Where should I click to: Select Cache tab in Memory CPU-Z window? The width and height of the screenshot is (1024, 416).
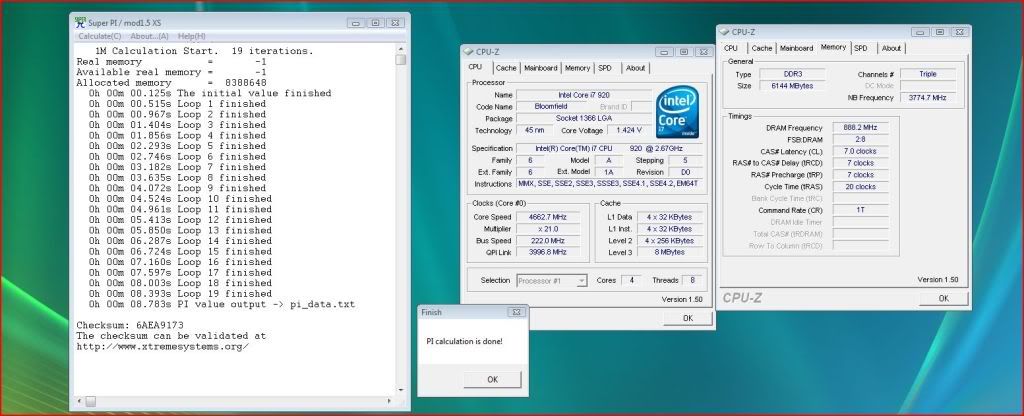click(x=761, y=48)
